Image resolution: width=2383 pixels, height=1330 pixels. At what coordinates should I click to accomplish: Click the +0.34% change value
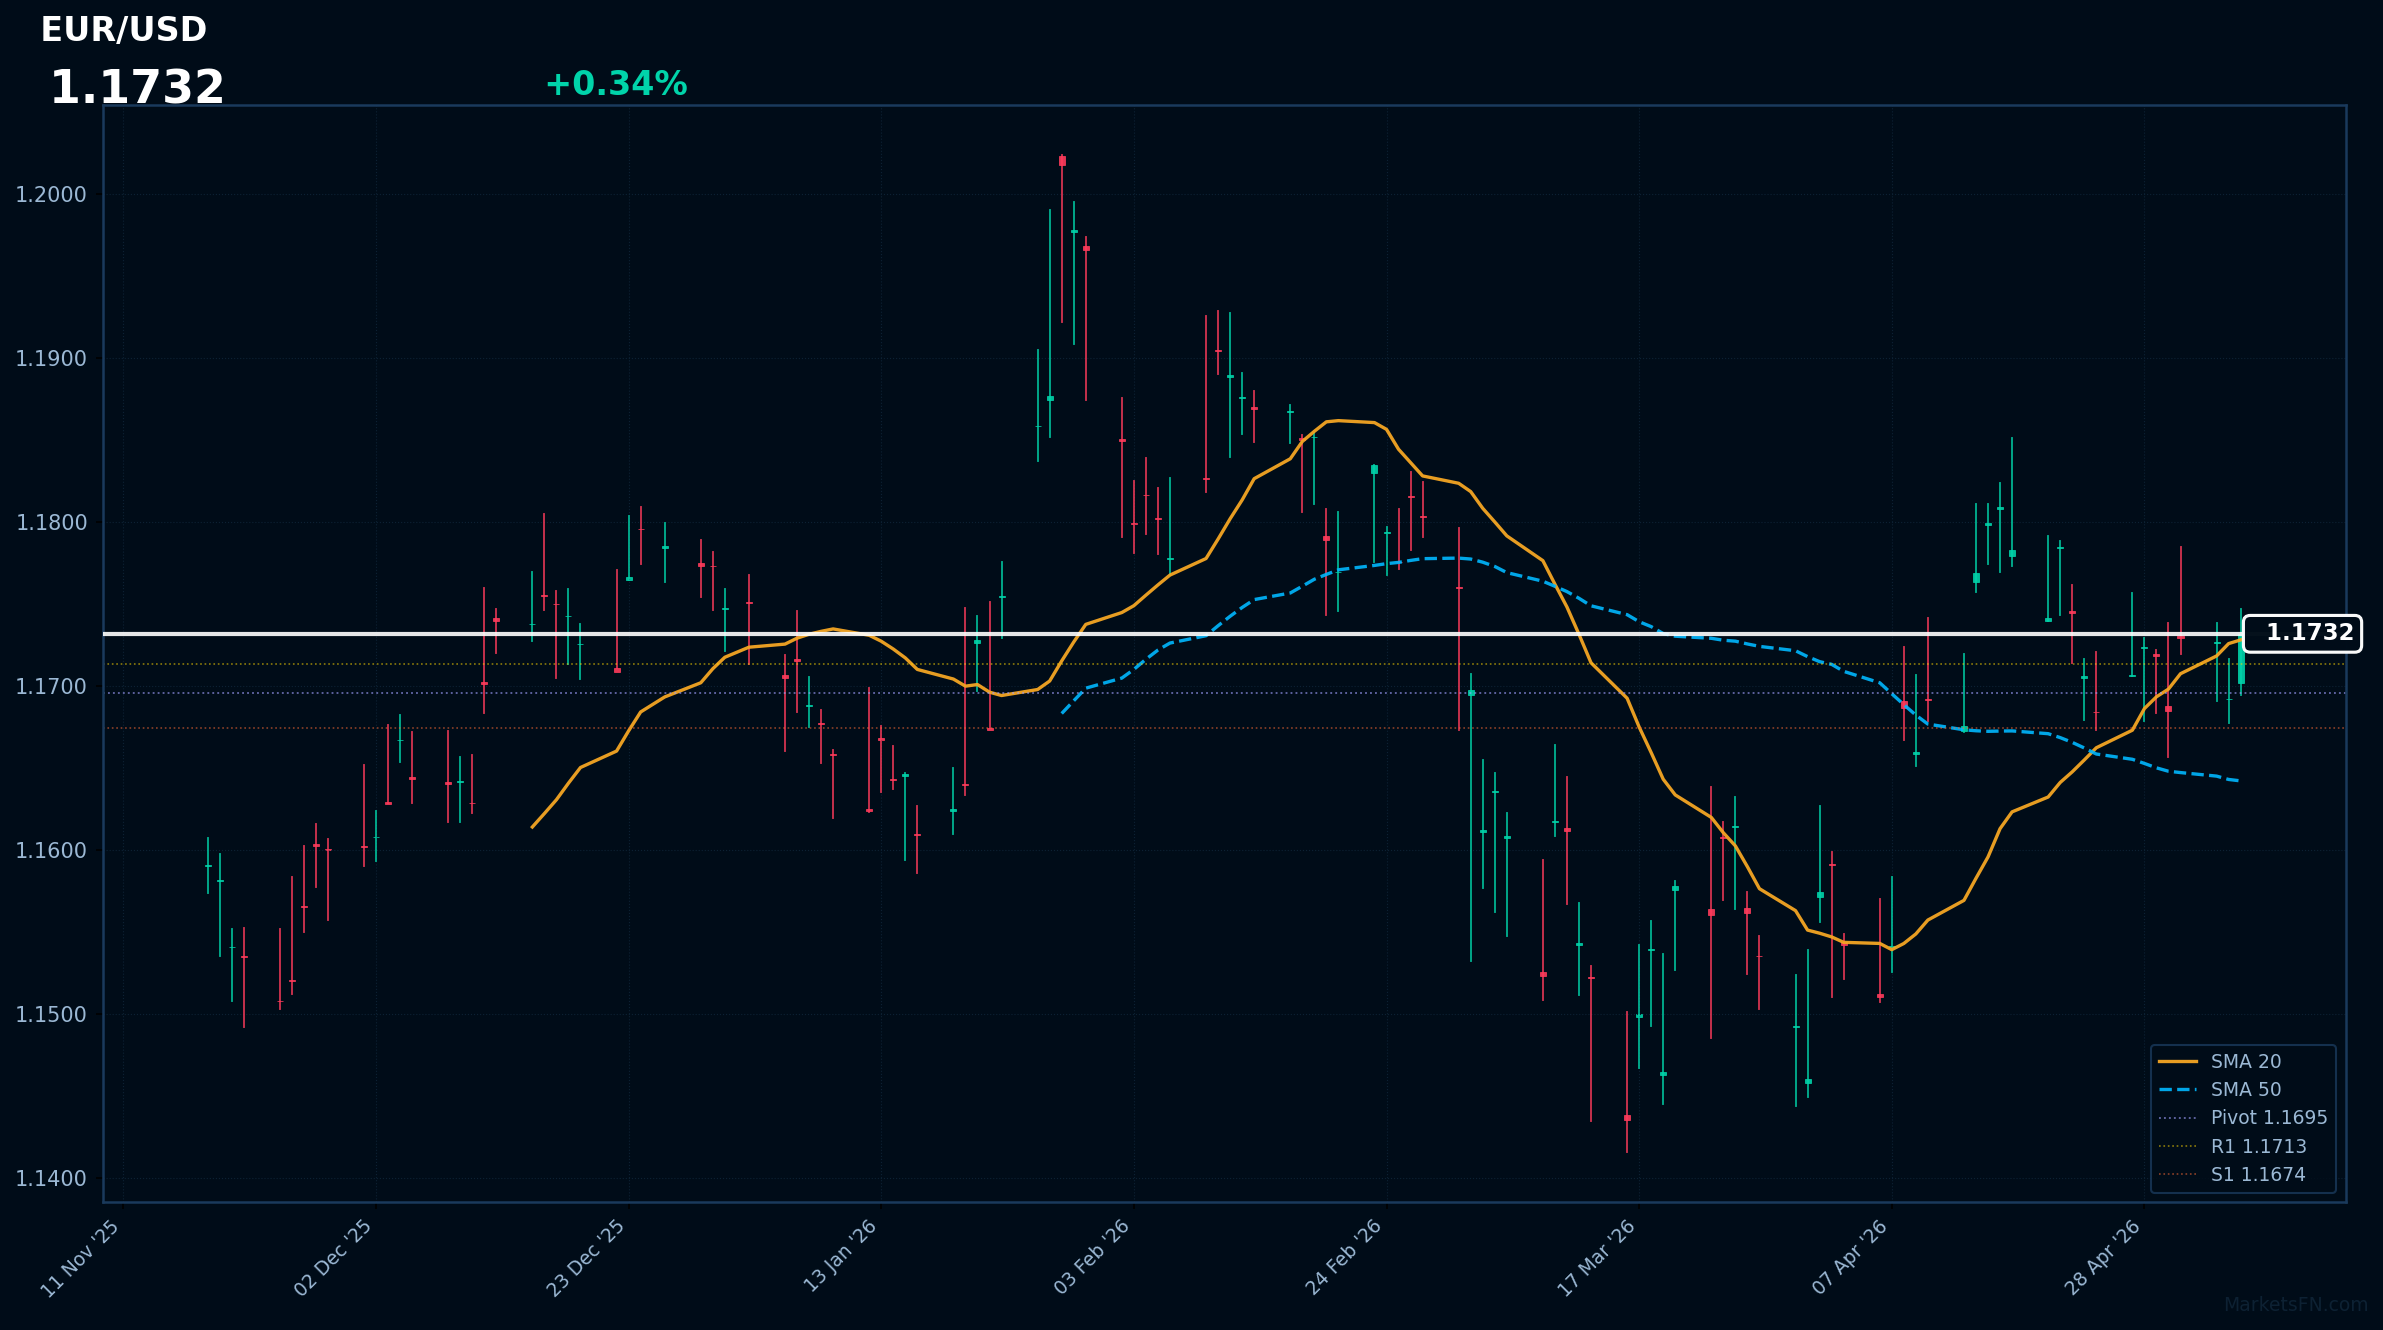(x=616, y=84)
